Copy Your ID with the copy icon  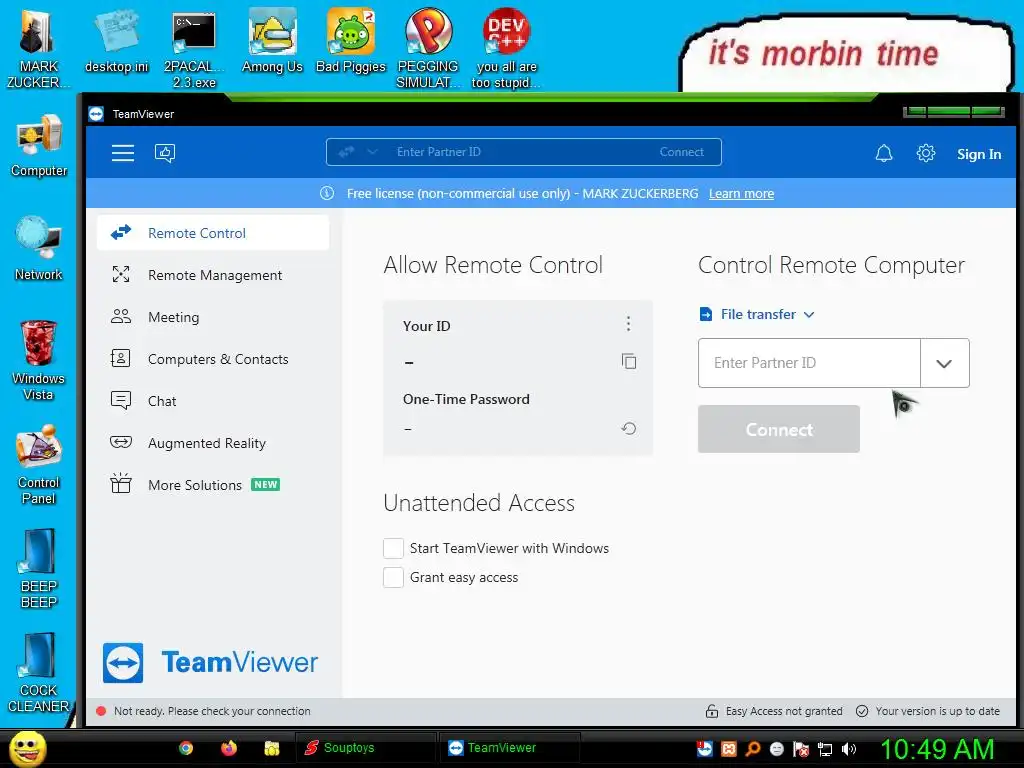629,361
